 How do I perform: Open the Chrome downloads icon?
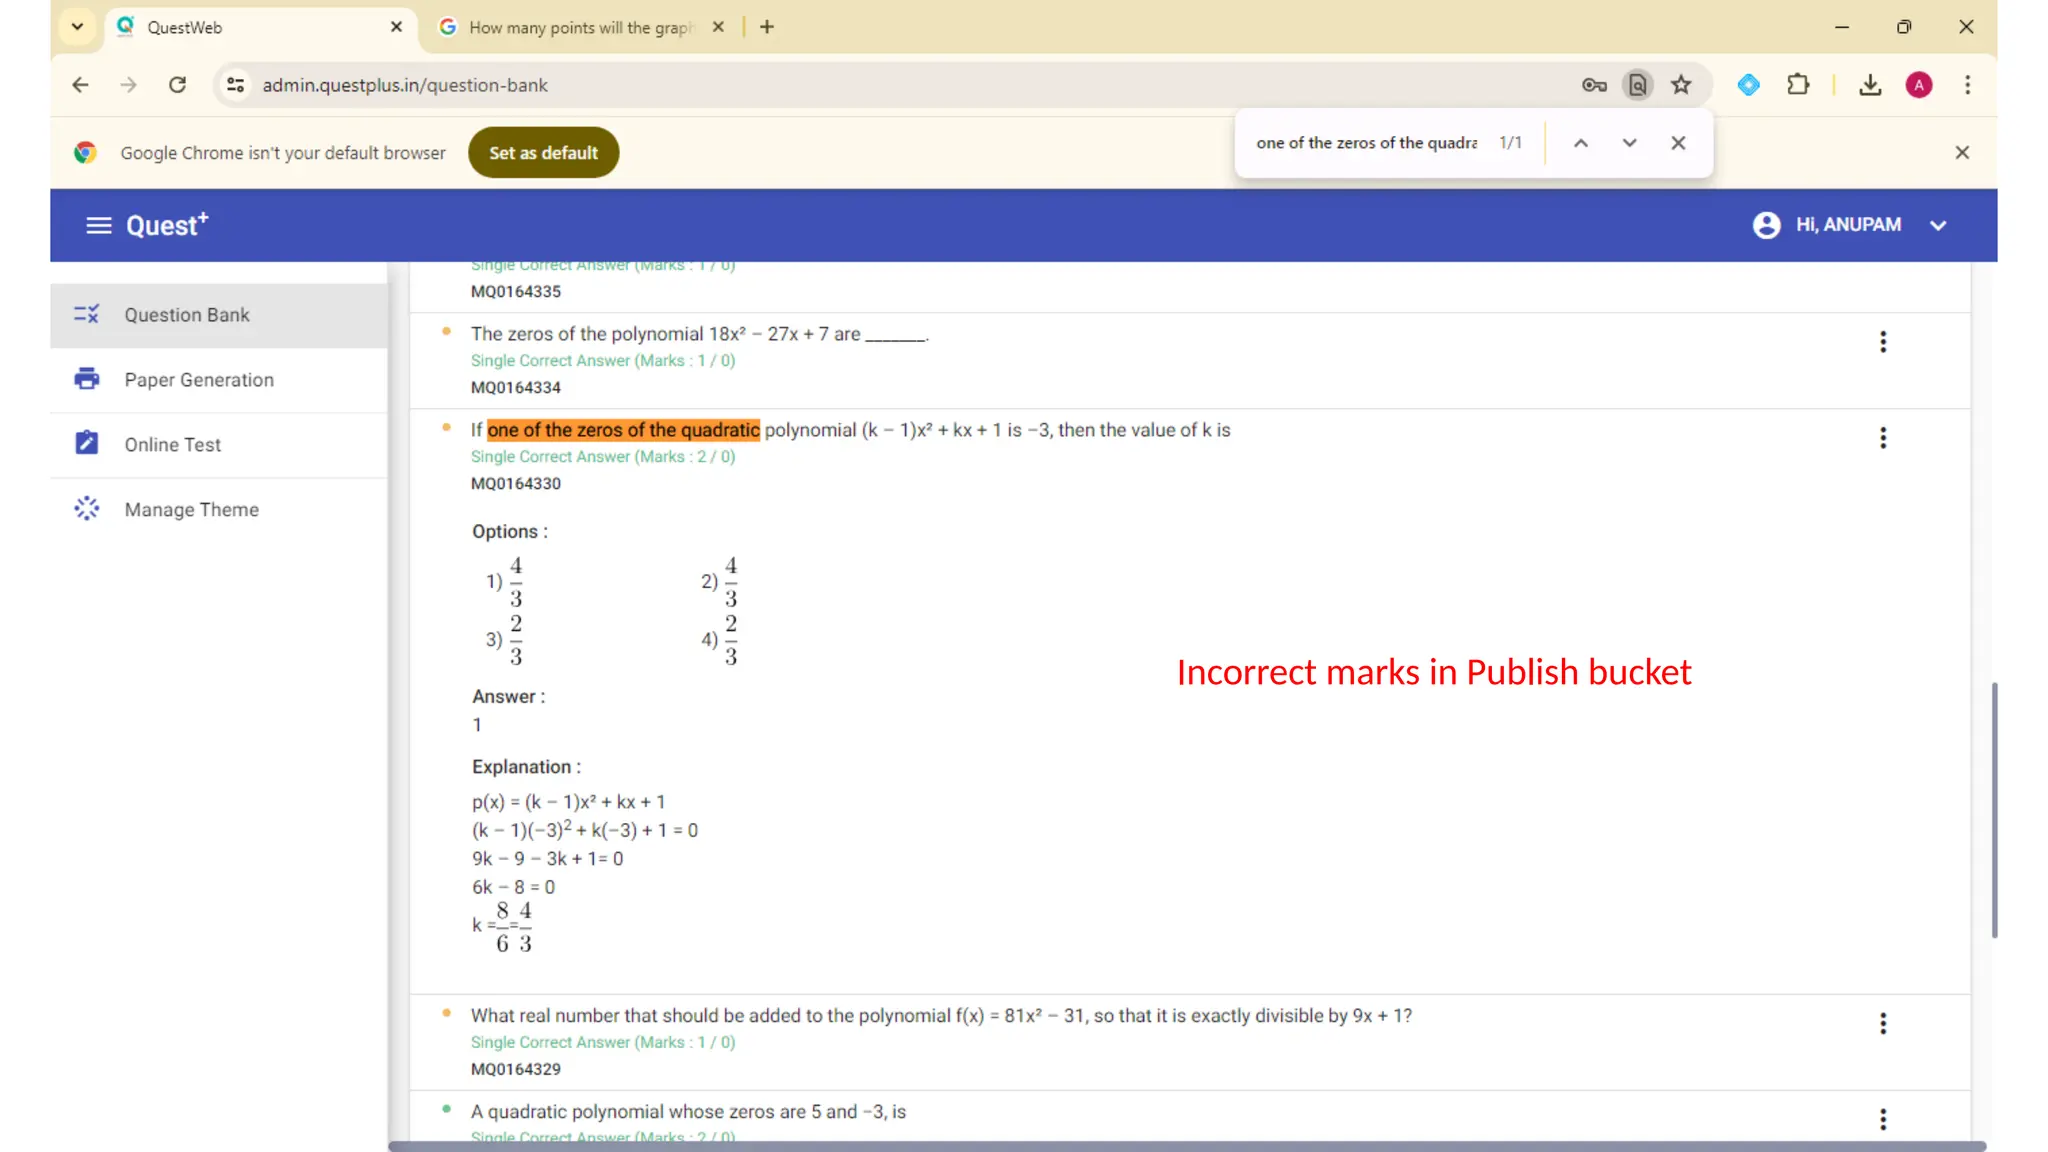[x=1869, y=85]
